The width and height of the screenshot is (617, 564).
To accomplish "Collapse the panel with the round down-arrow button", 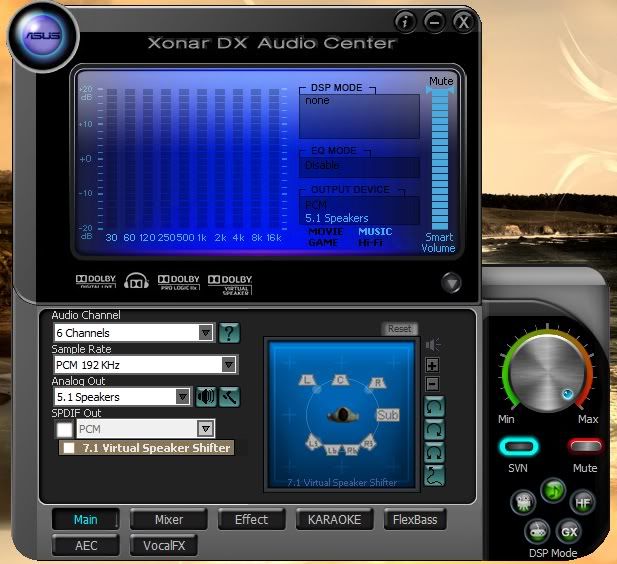I will click(x=451, y=283).
